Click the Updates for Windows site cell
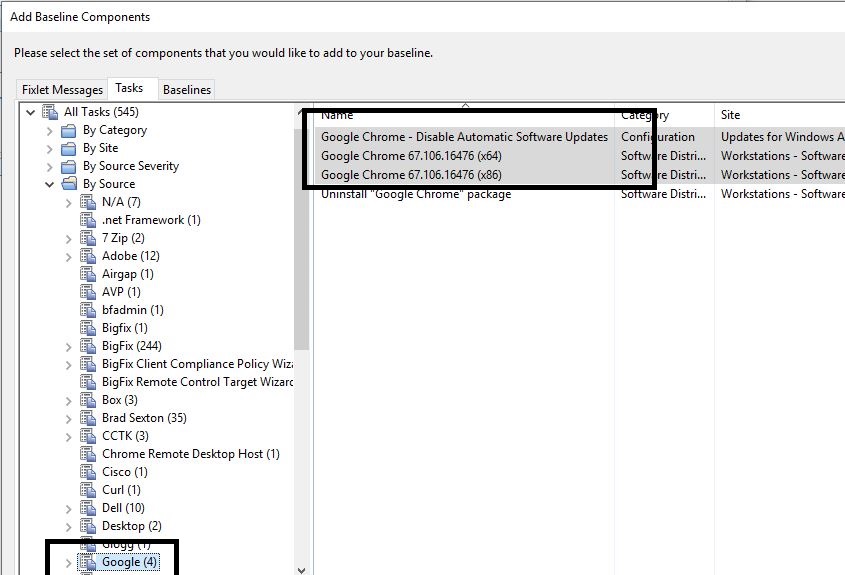845x575 pixels. pyautogui.click(x=782, y=137)
